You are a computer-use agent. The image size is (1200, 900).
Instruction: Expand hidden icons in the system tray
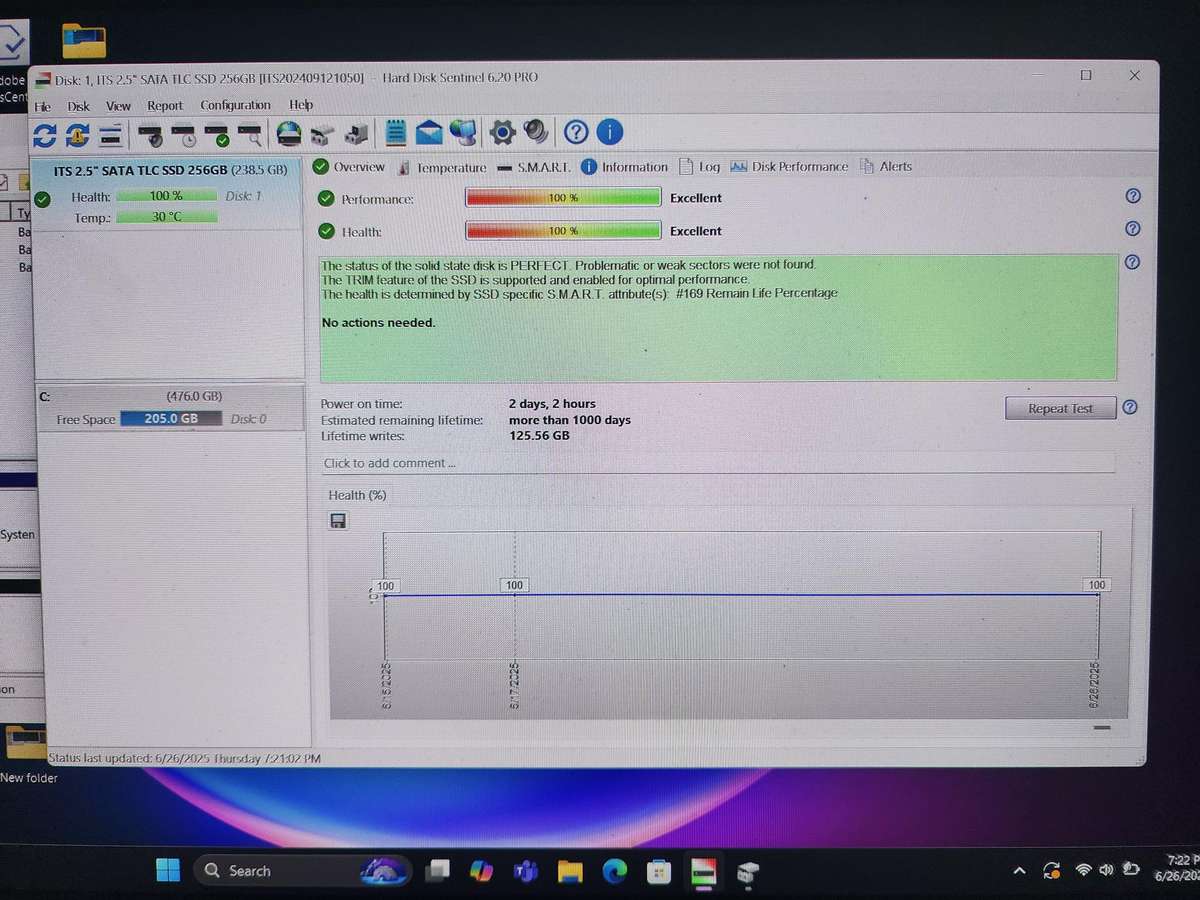1018,870
